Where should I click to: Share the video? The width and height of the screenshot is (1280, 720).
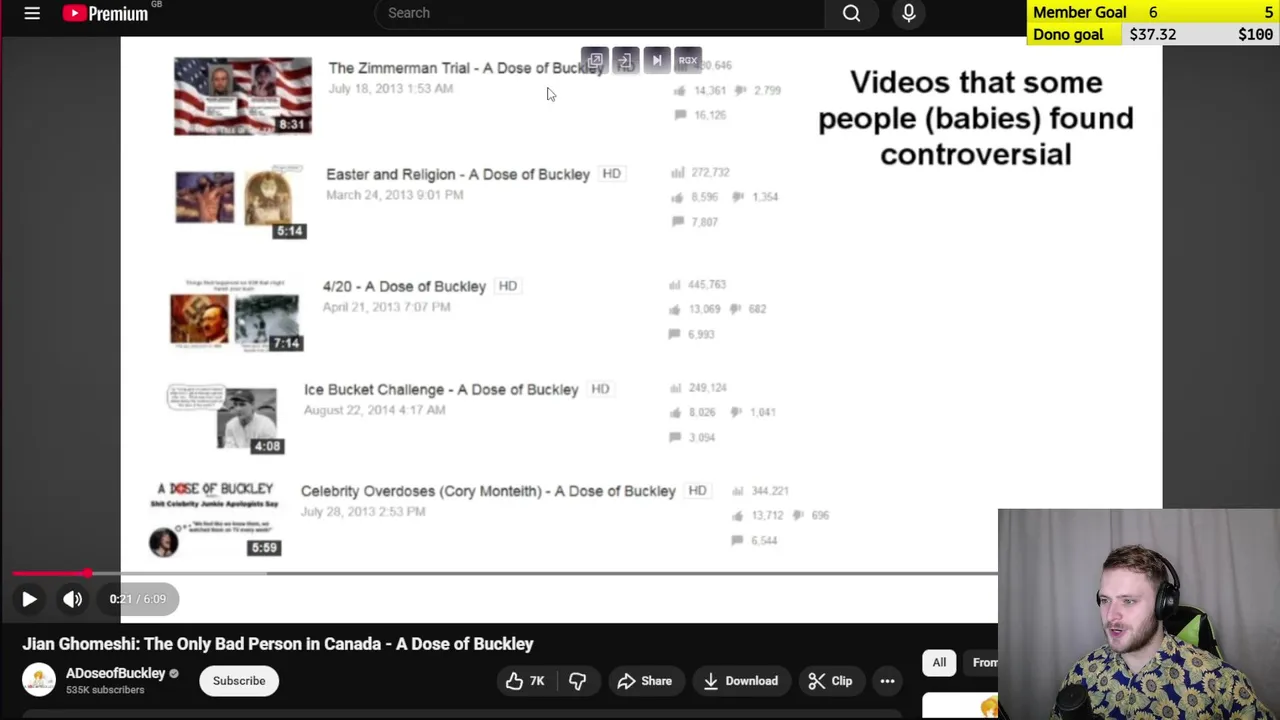(645, 681)
